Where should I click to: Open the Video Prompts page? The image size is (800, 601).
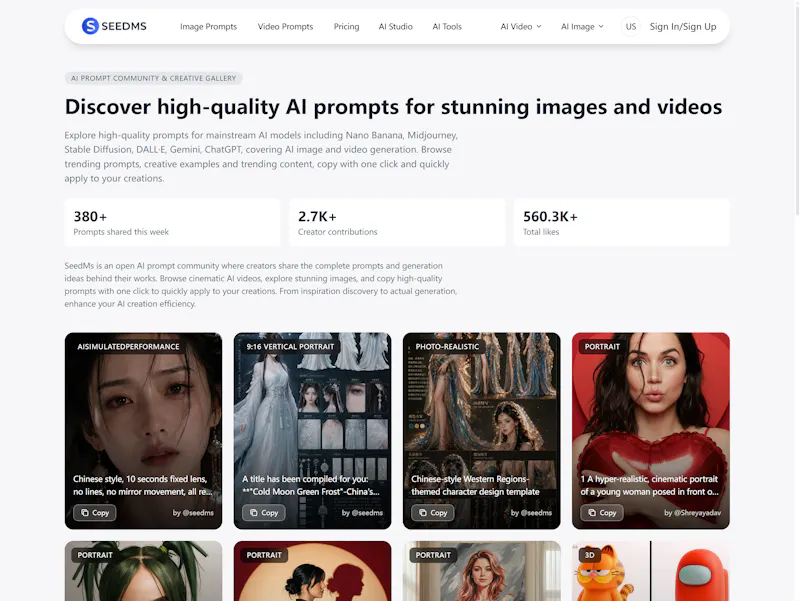[285, 27]
